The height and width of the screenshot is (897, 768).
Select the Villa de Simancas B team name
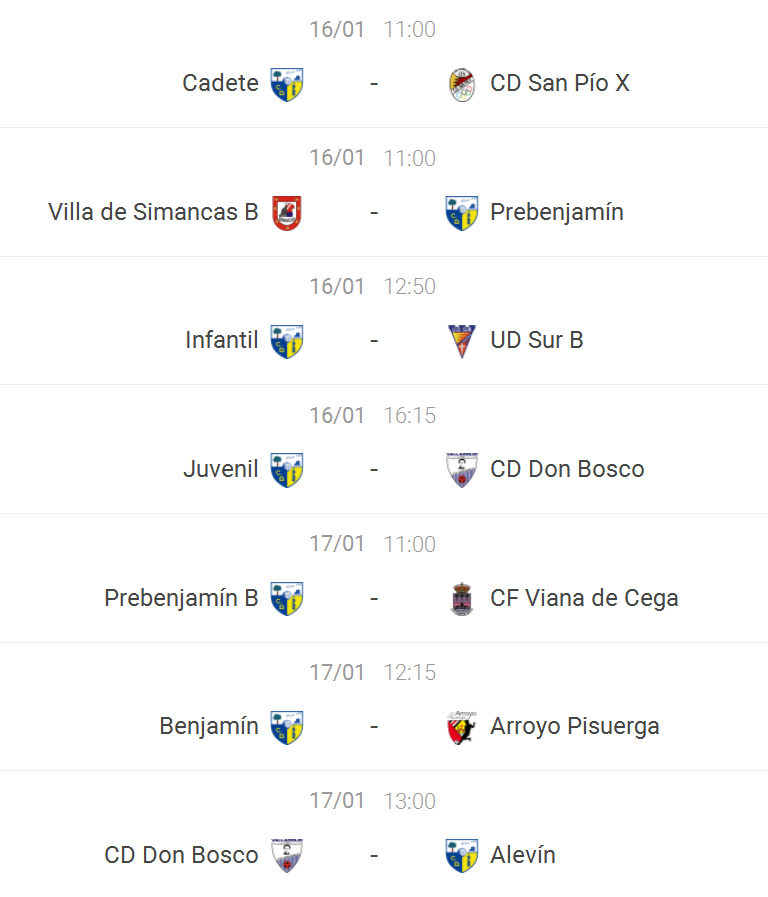(153, 212)
